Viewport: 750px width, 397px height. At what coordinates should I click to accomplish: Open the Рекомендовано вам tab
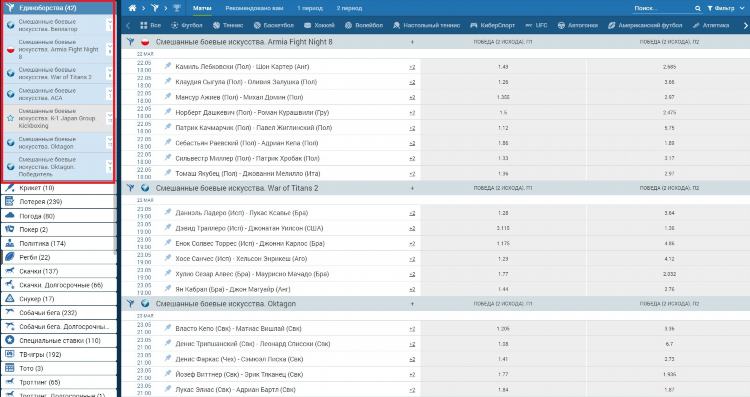point(254,8)
